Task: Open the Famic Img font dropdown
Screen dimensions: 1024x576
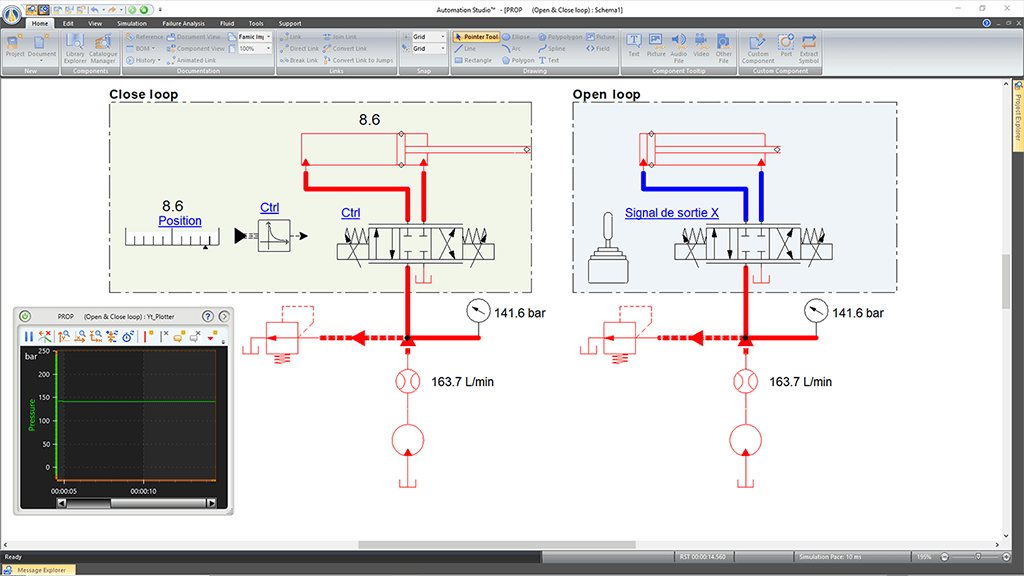Action: click(x=269, y=37)
